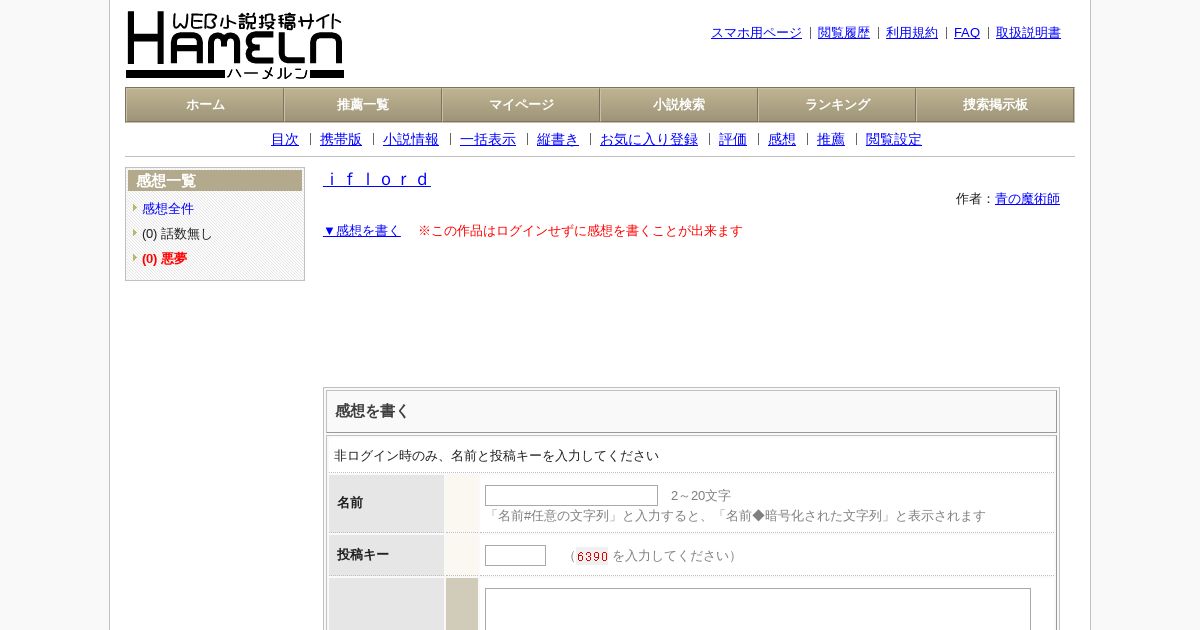The width and height of the screenshot is (1200, 630).
Task: Open the 推薦 link in submenu
Action: click(831, 140)
